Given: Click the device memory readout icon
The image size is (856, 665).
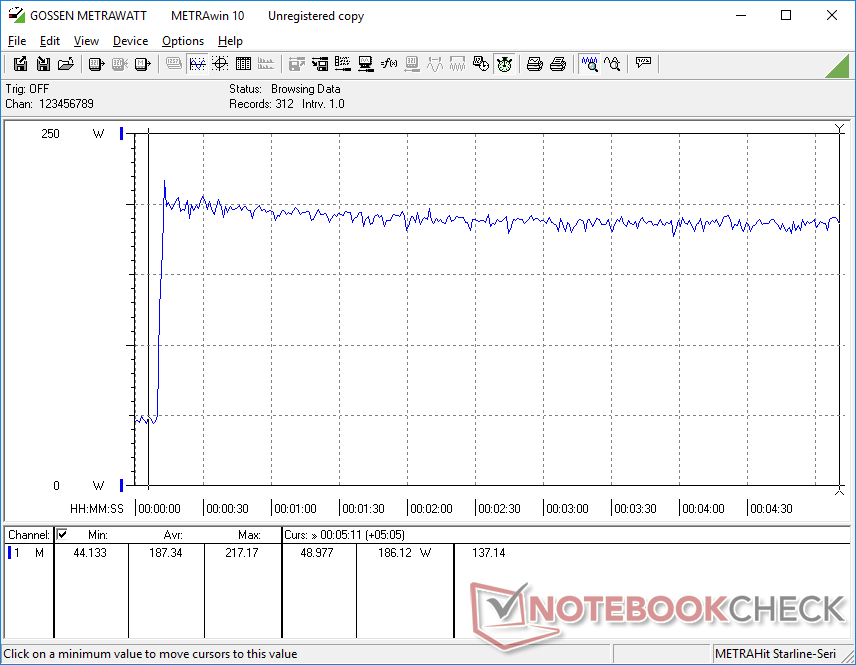Looking at the screenshot, I should [x=142, y=64].
